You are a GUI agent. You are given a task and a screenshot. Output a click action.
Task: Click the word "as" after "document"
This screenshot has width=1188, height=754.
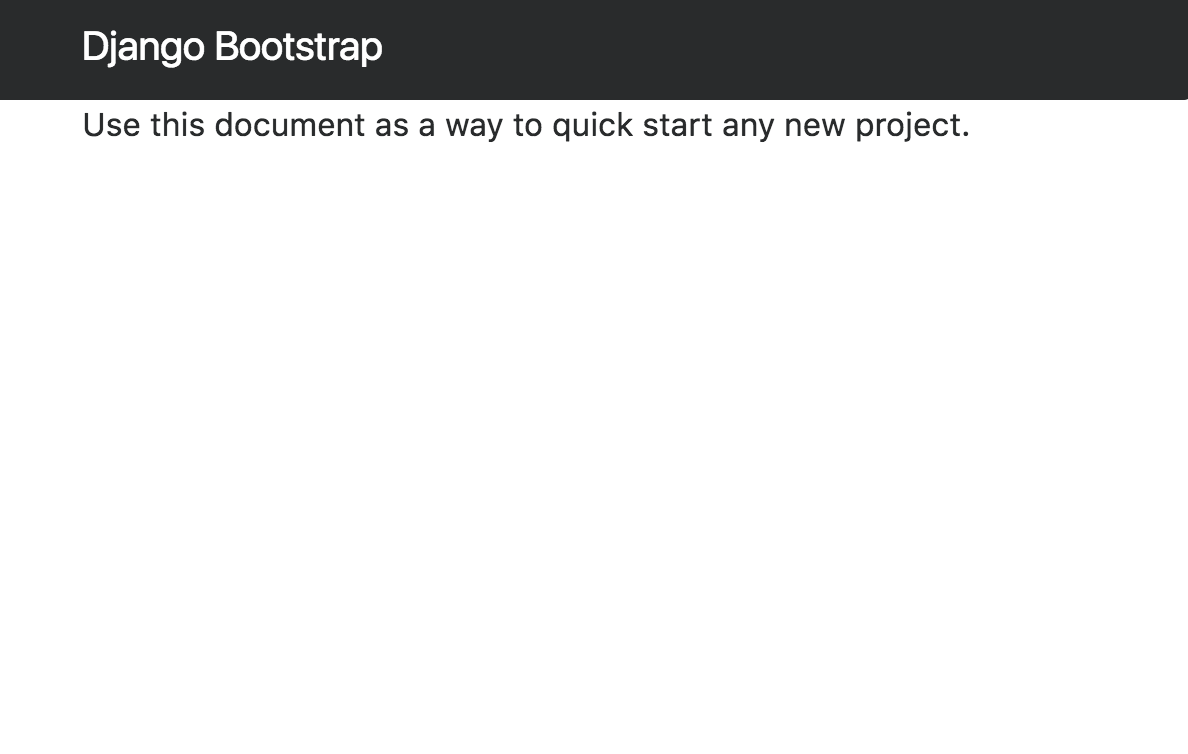point(392,127)
